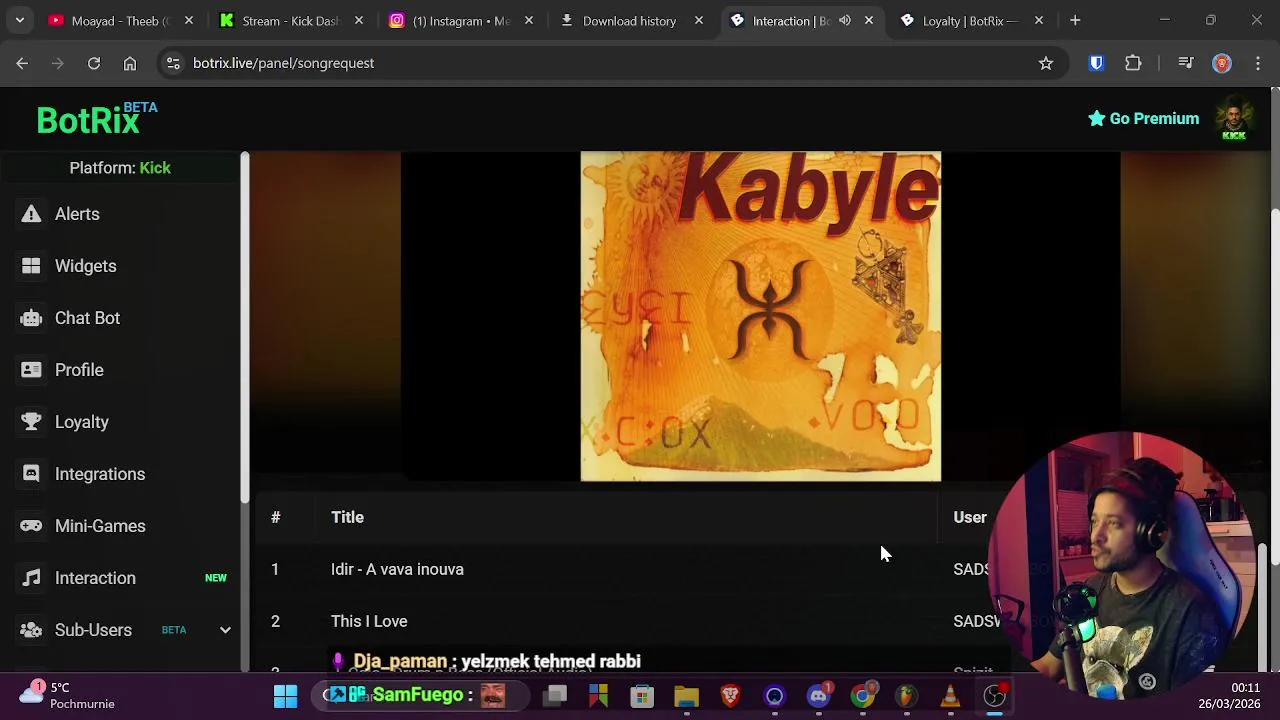Click the User column header

click(969, 517)
